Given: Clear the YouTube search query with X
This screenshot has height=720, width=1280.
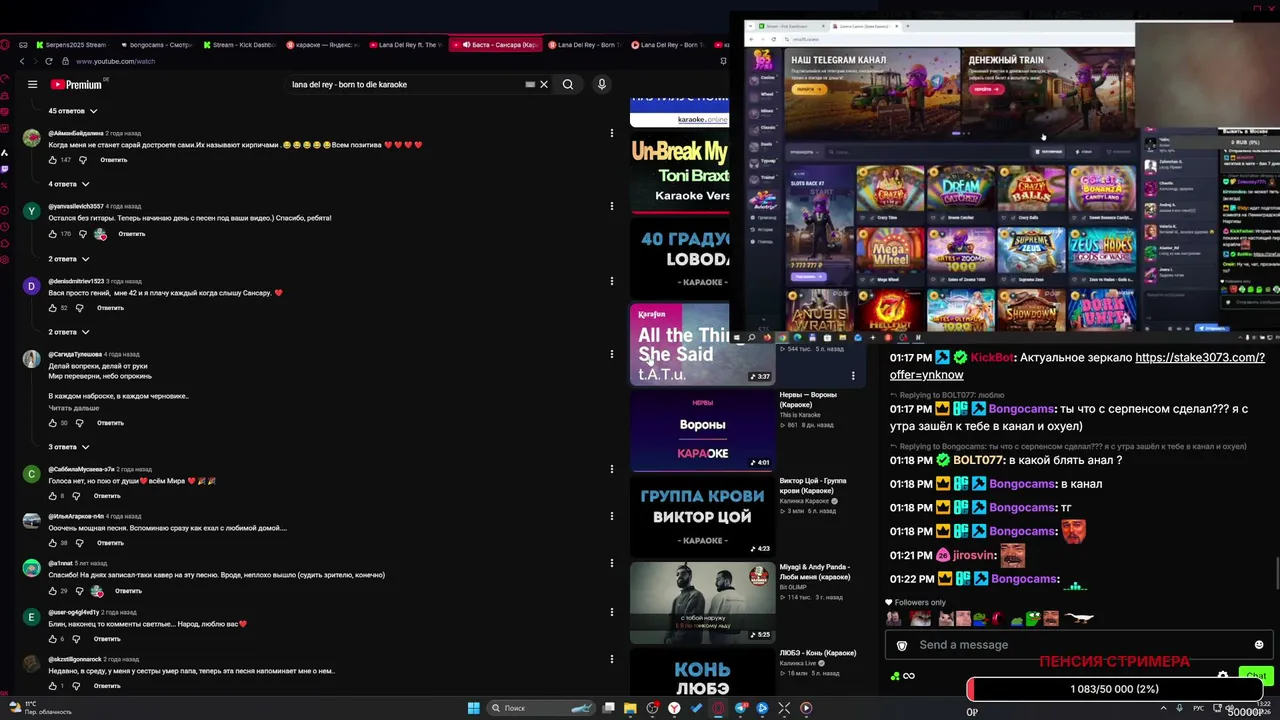Looking at the screenshot, I should 544,85.
